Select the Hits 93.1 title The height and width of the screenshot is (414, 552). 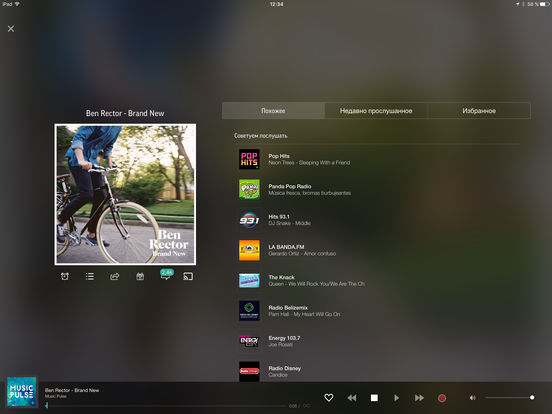point(279,217)
